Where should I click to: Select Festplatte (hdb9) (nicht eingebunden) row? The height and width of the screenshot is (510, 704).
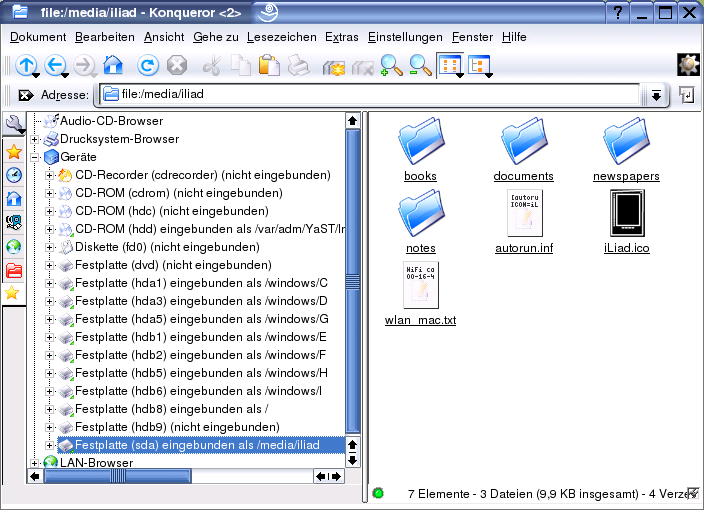pyautogui.click(x=177, y=427)
